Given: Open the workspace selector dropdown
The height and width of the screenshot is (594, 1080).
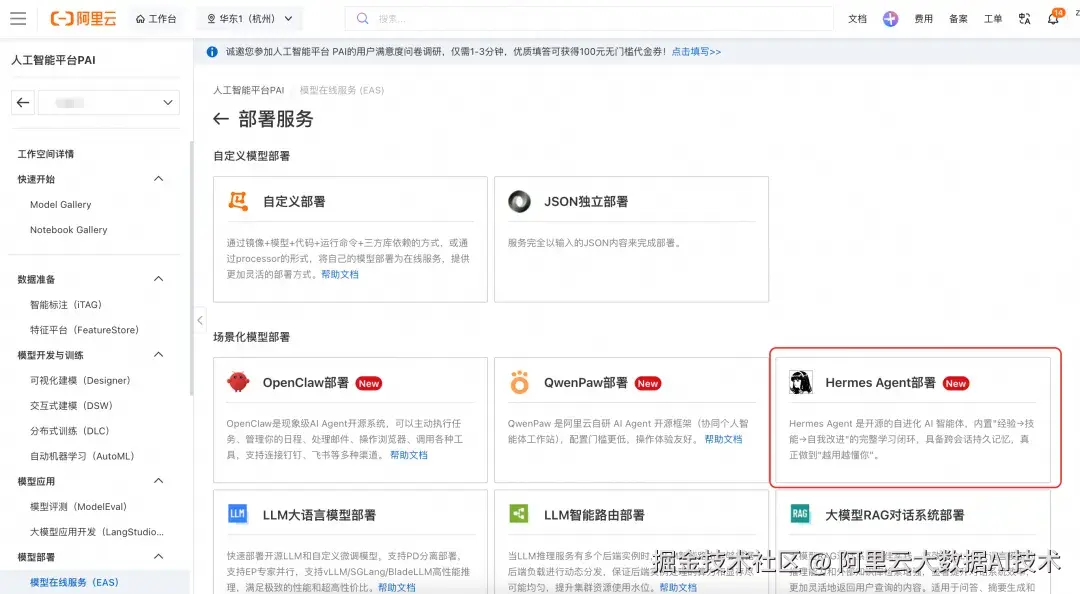Looking at the screenshot, I should pyautogui.click(x=109, y=103).
